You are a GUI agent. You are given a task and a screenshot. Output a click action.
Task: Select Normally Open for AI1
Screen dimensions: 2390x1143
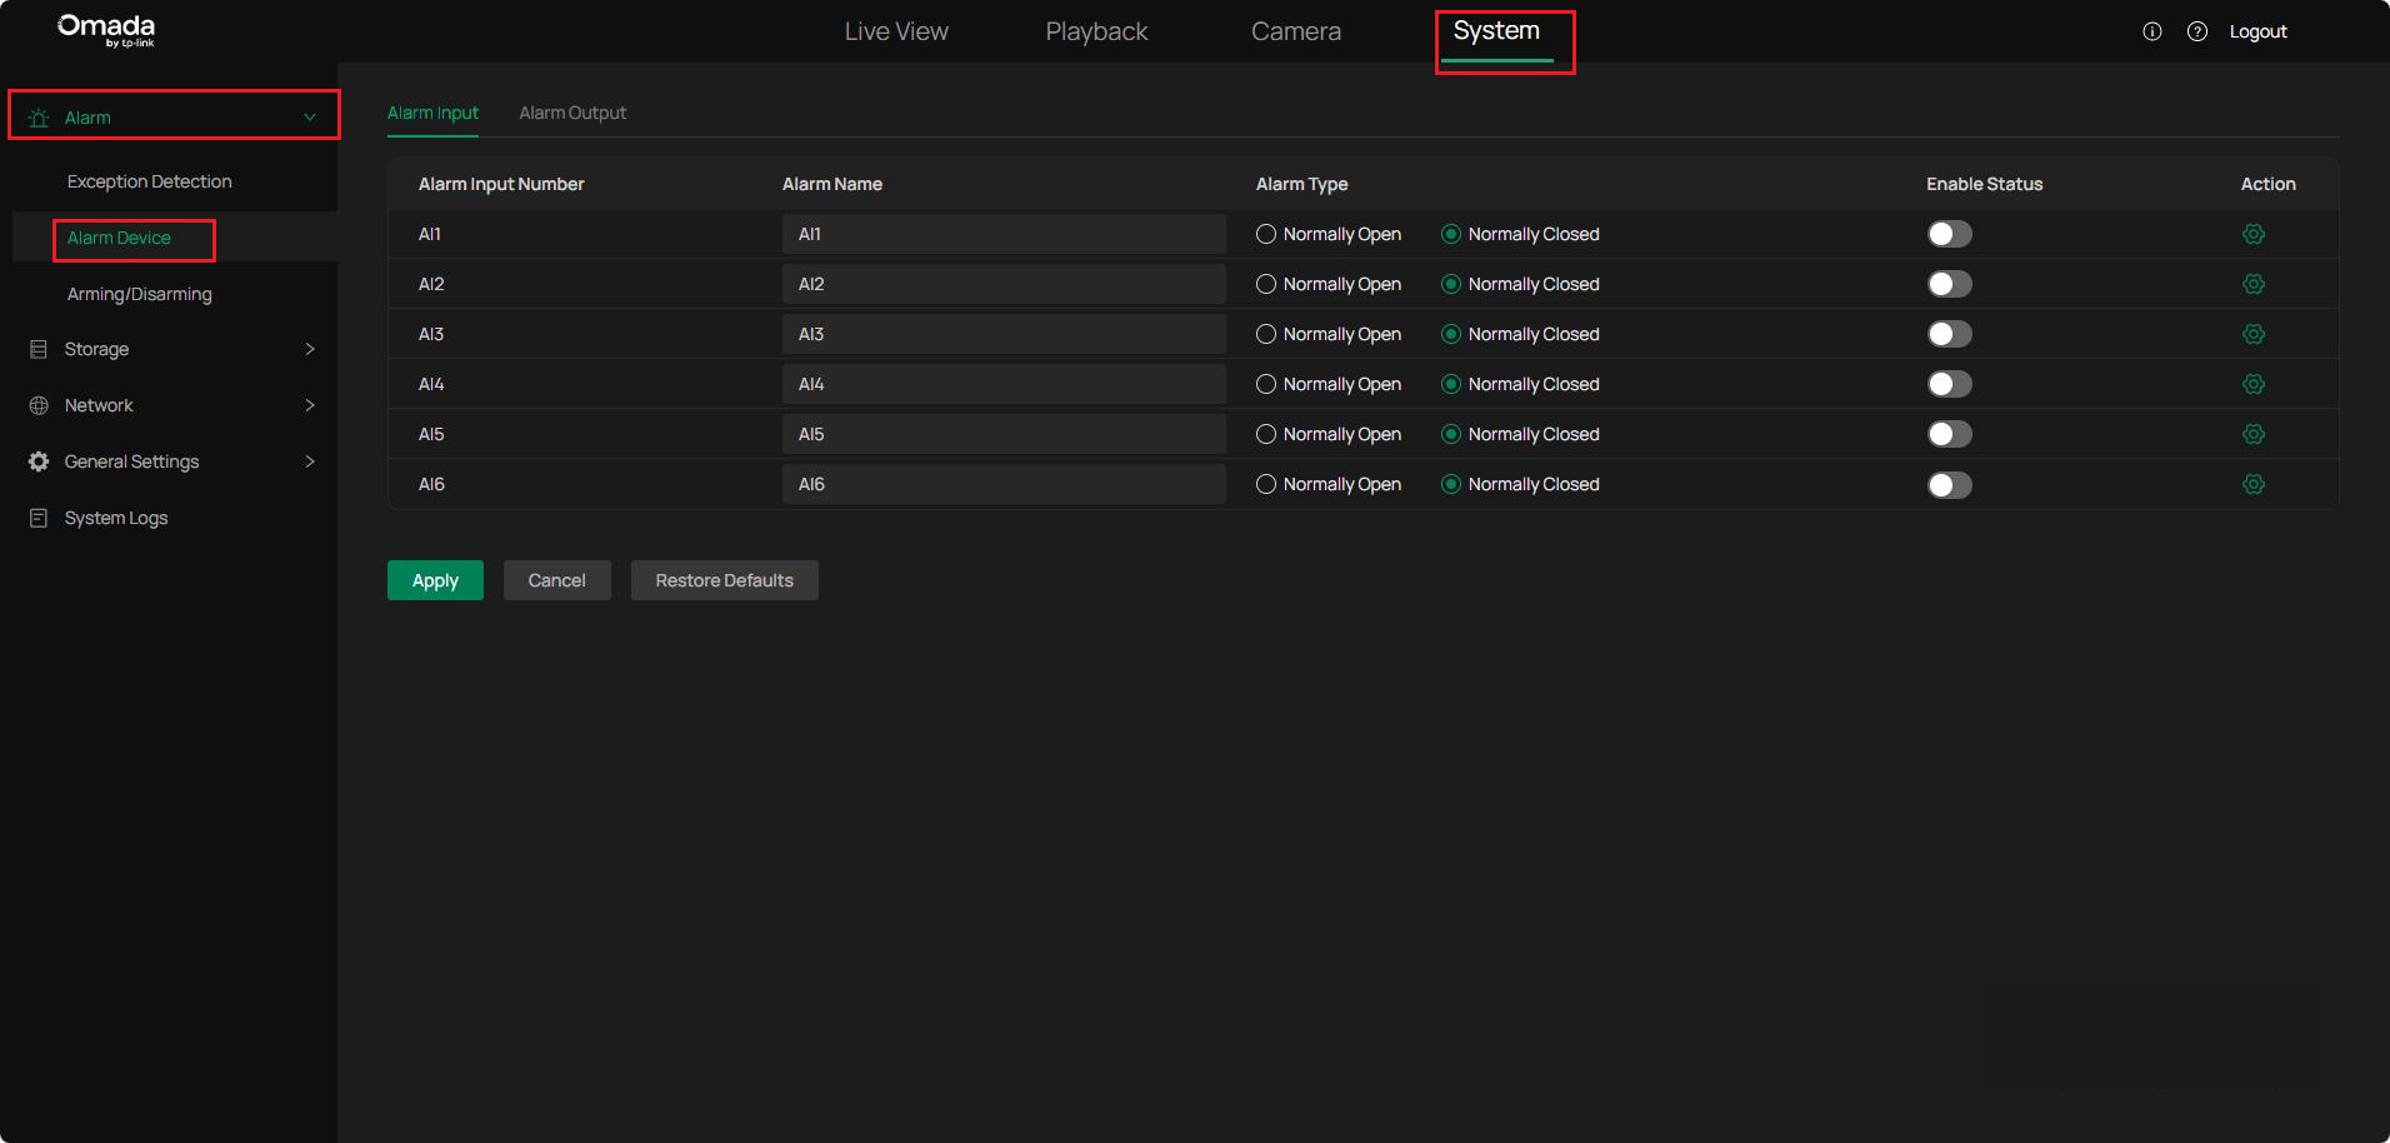1266,234
